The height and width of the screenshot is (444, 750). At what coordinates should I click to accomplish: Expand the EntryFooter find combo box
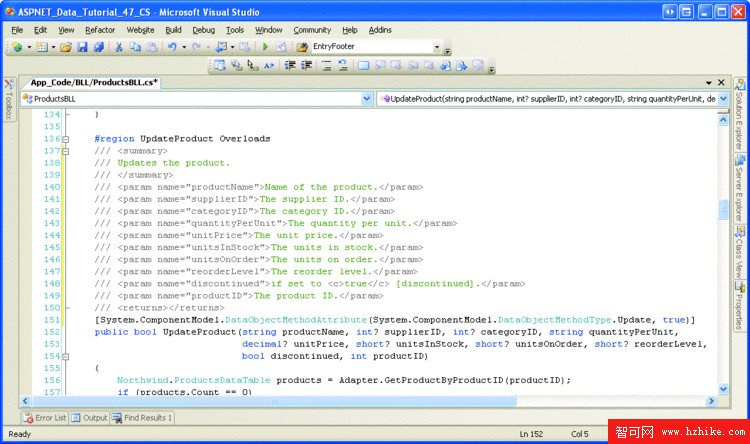[x=437, y=47]
